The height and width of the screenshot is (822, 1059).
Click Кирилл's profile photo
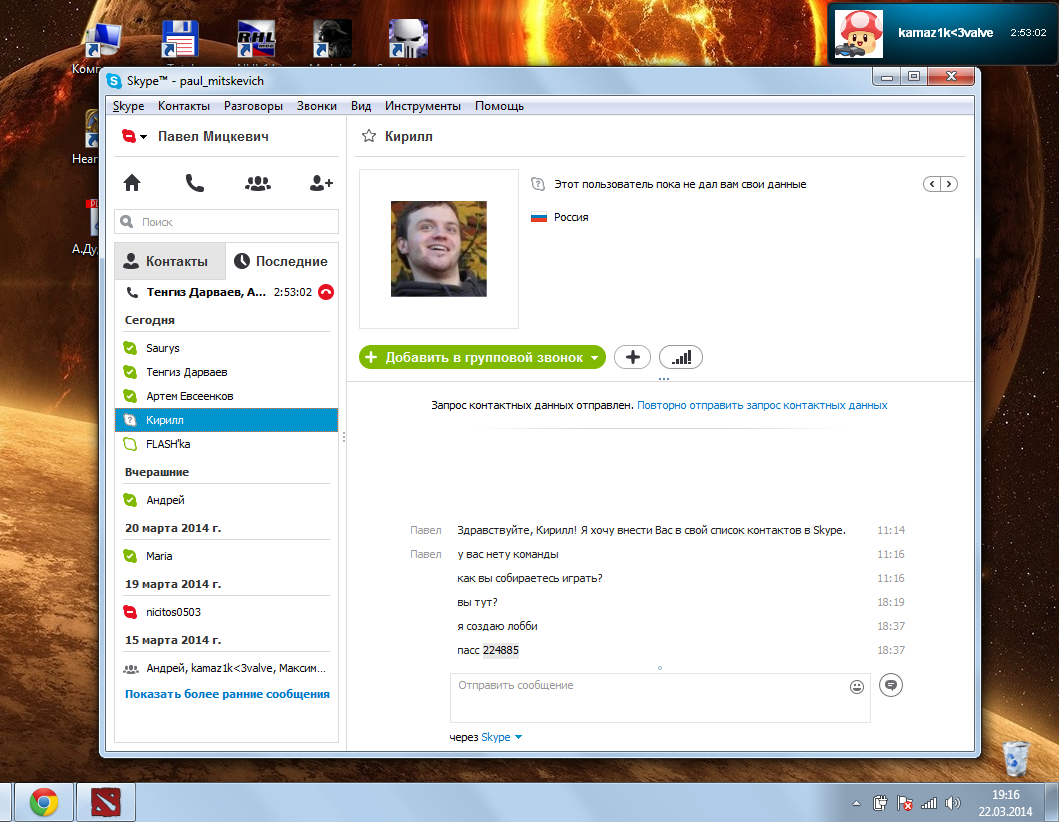438,249
